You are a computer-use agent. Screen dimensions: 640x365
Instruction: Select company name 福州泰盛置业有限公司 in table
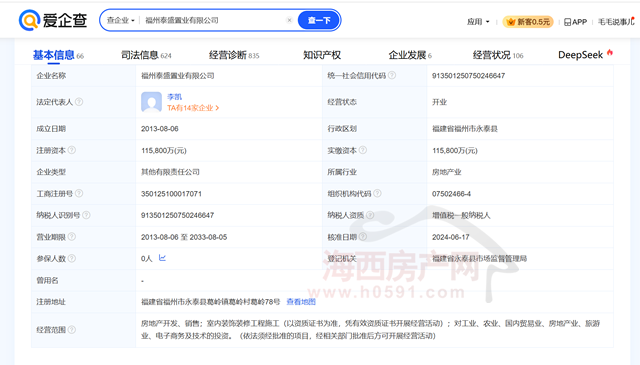178,76
